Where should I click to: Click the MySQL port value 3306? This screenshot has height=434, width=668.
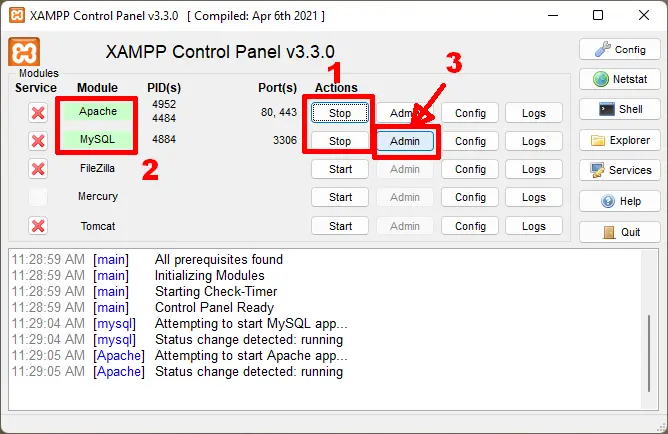285,140
